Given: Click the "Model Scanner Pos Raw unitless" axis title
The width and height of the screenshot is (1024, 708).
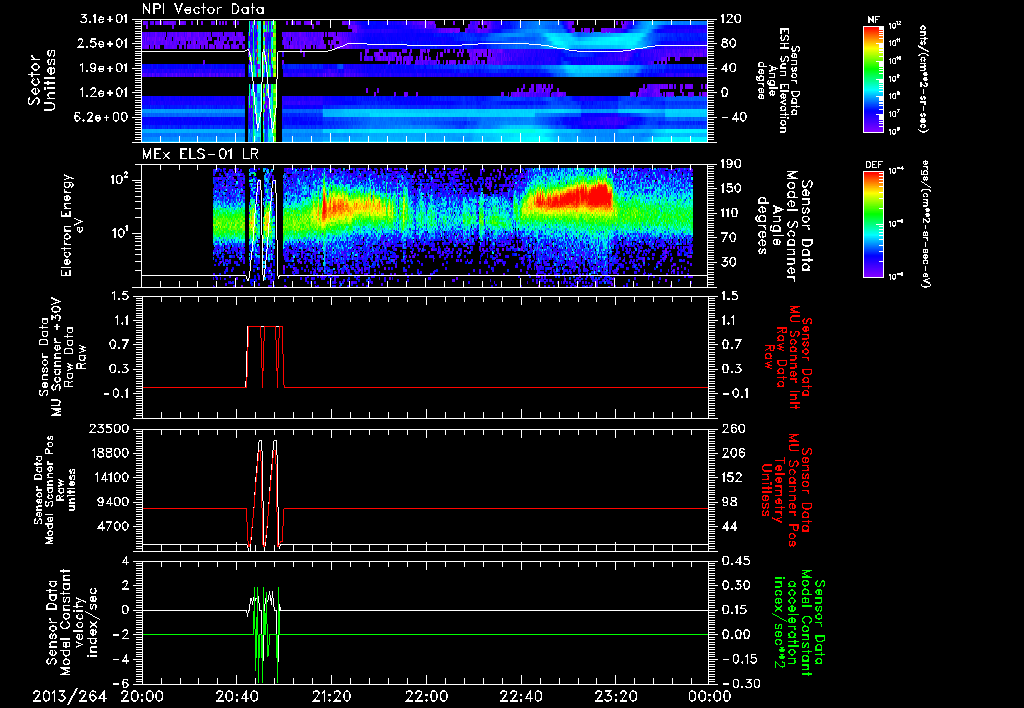Looking at the screenshot, I should 54,490.
